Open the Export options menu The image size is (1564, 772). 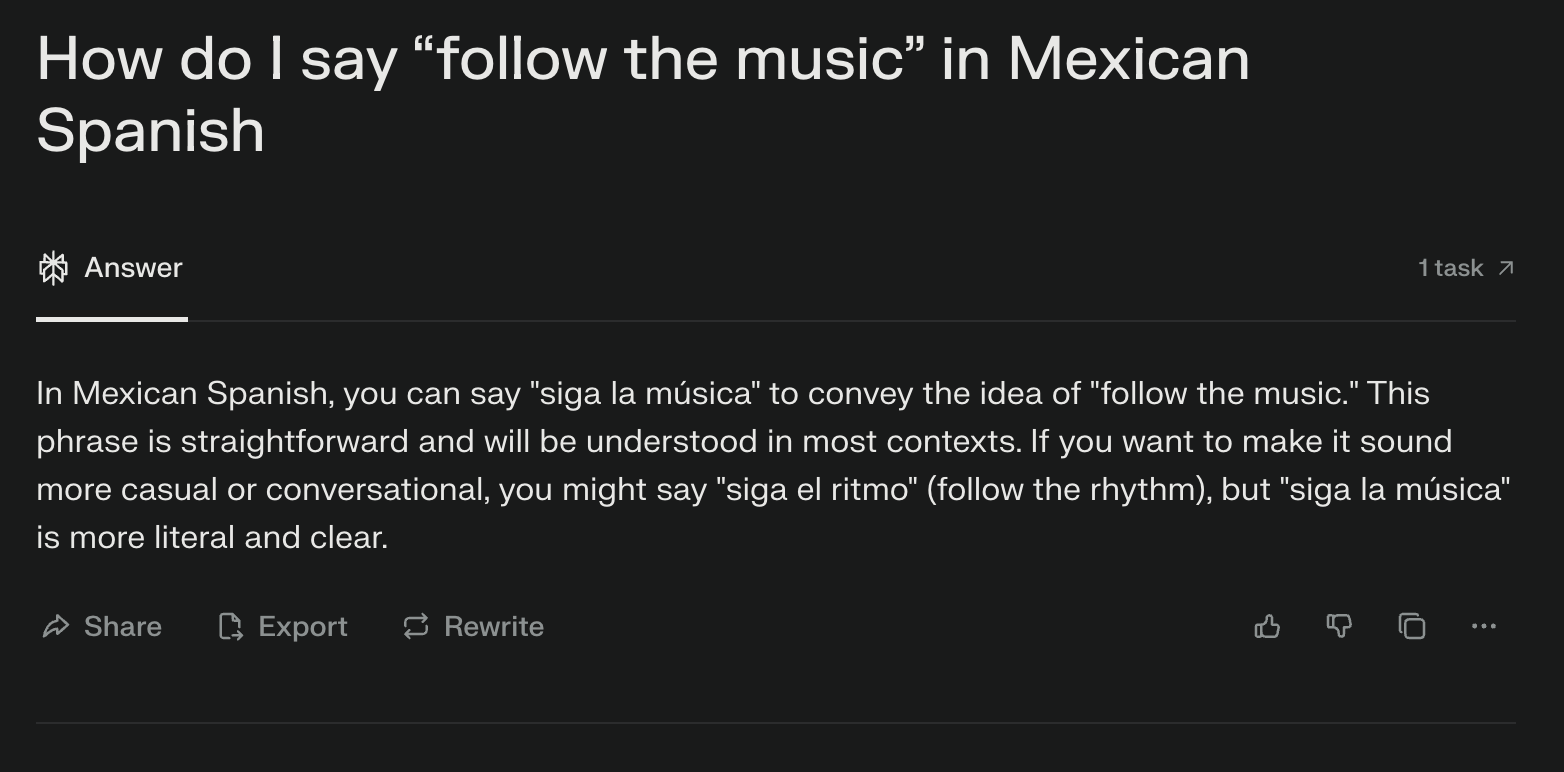click(302, 626)
